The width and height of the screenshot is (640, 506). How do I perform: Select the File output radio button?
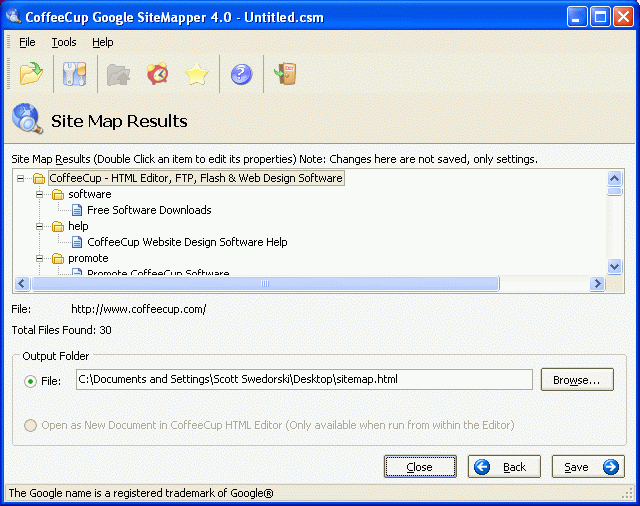click(30, 381)
